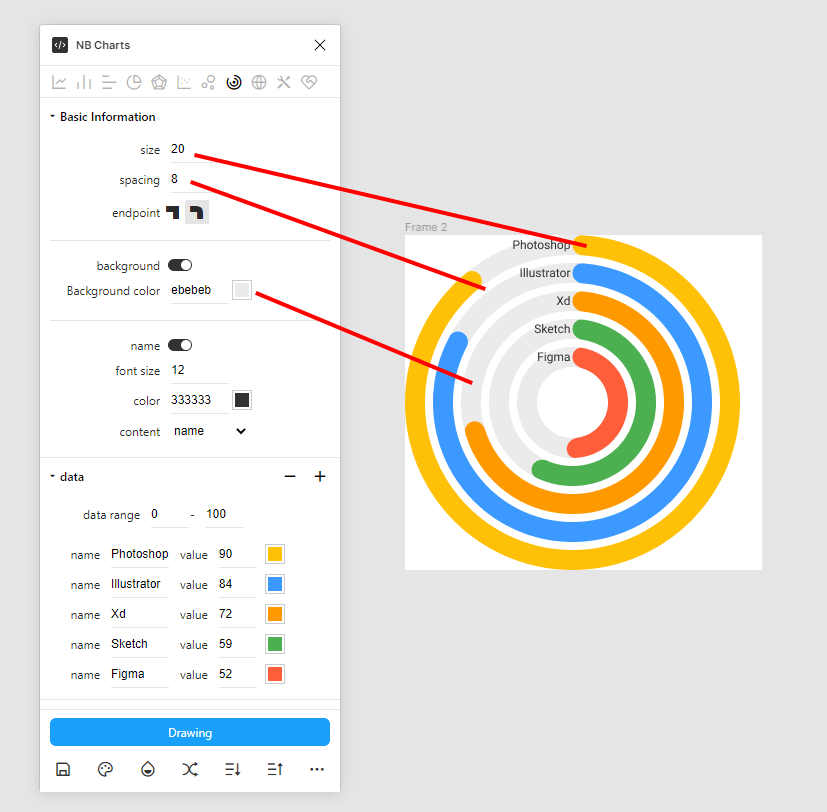Toggle the background switch
This screenshot has height=812, width=827.
point(180,265)
